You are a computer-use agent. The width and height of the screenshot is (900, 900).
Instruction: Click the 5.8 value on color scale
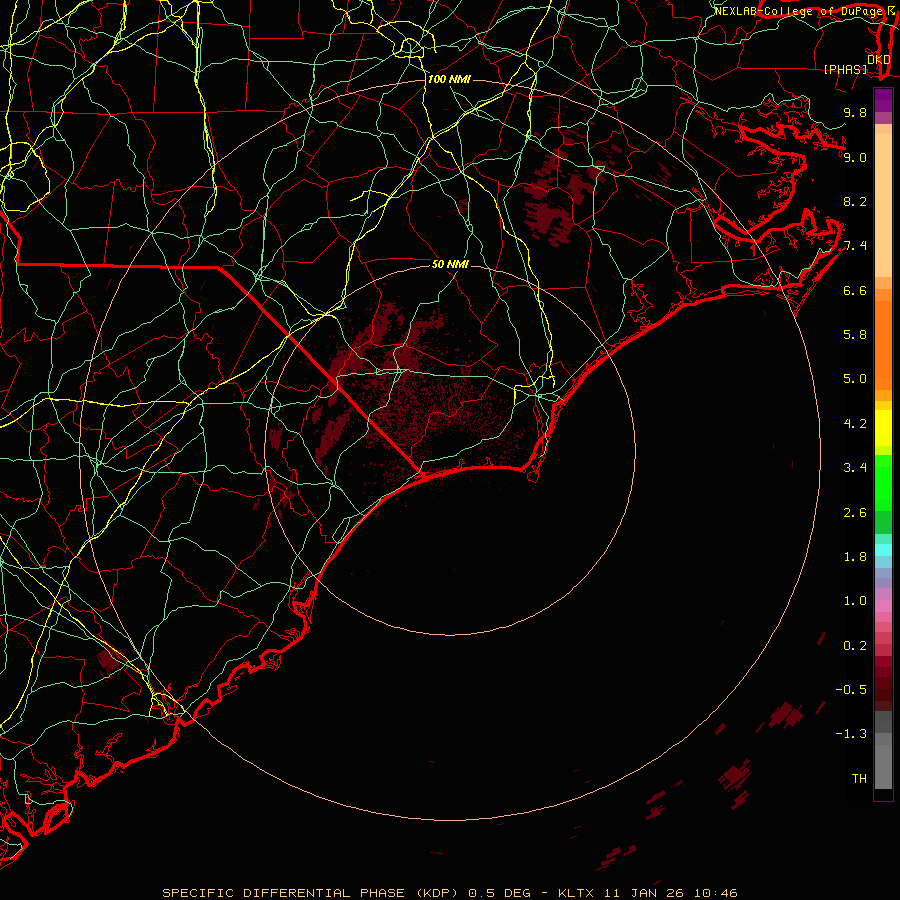855,335
